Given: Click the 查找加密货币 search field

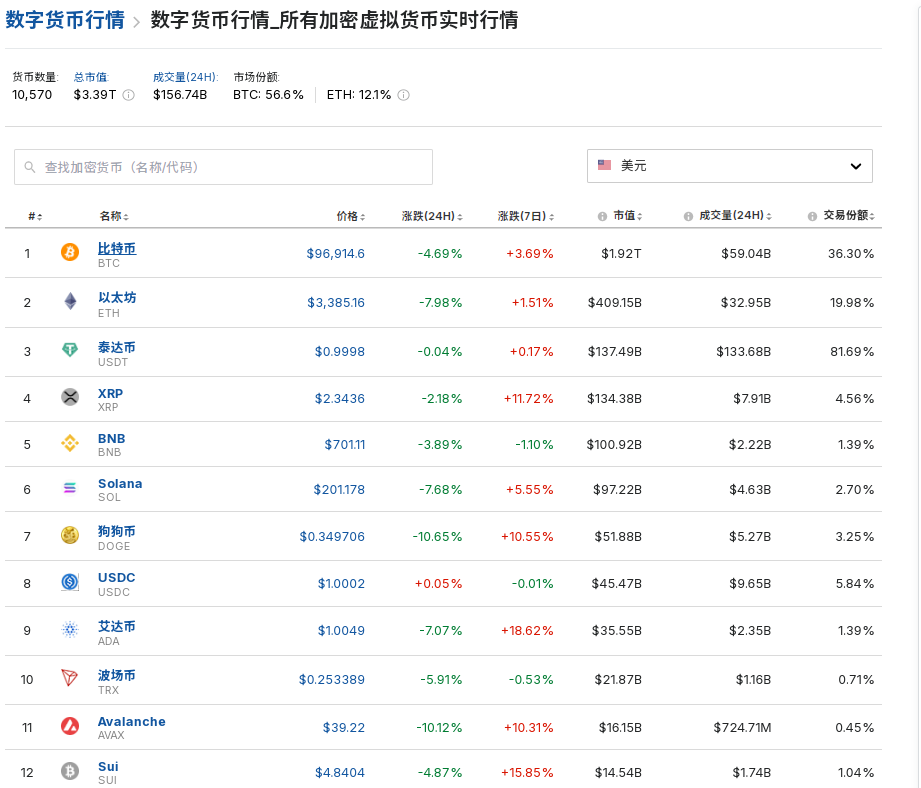Looking at the screenshot, I should coord(222,166).
